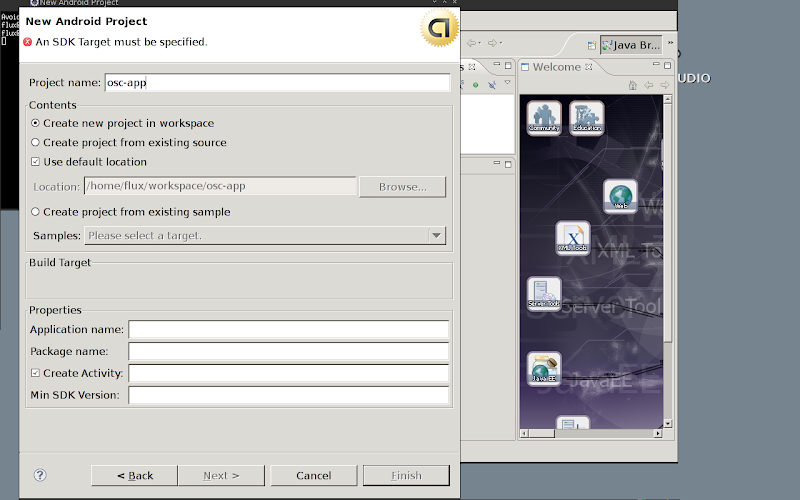800x500 pixels.
Task: Click the Web globe icon
Action: 620,196
